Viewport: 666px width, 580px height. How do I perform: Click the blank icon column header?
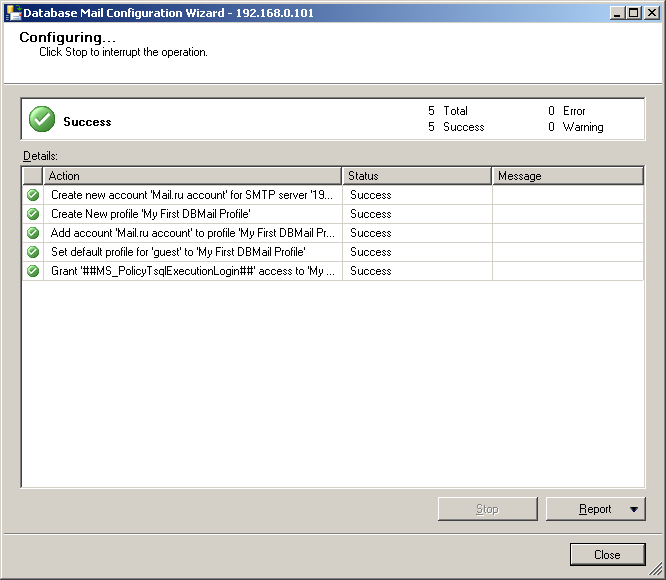coord(32,176)
